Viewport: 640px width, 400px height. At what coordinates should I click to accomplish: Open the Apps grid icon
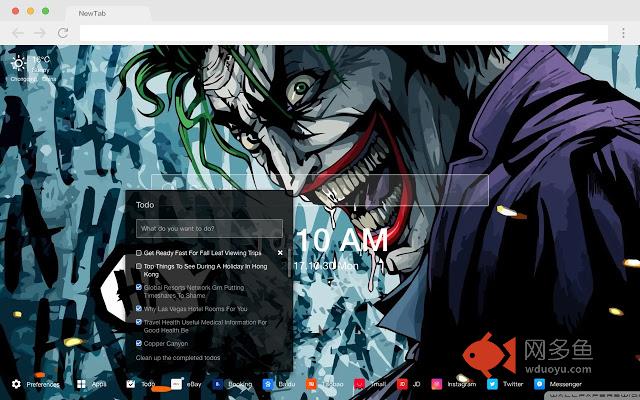[x=81, y=384]
